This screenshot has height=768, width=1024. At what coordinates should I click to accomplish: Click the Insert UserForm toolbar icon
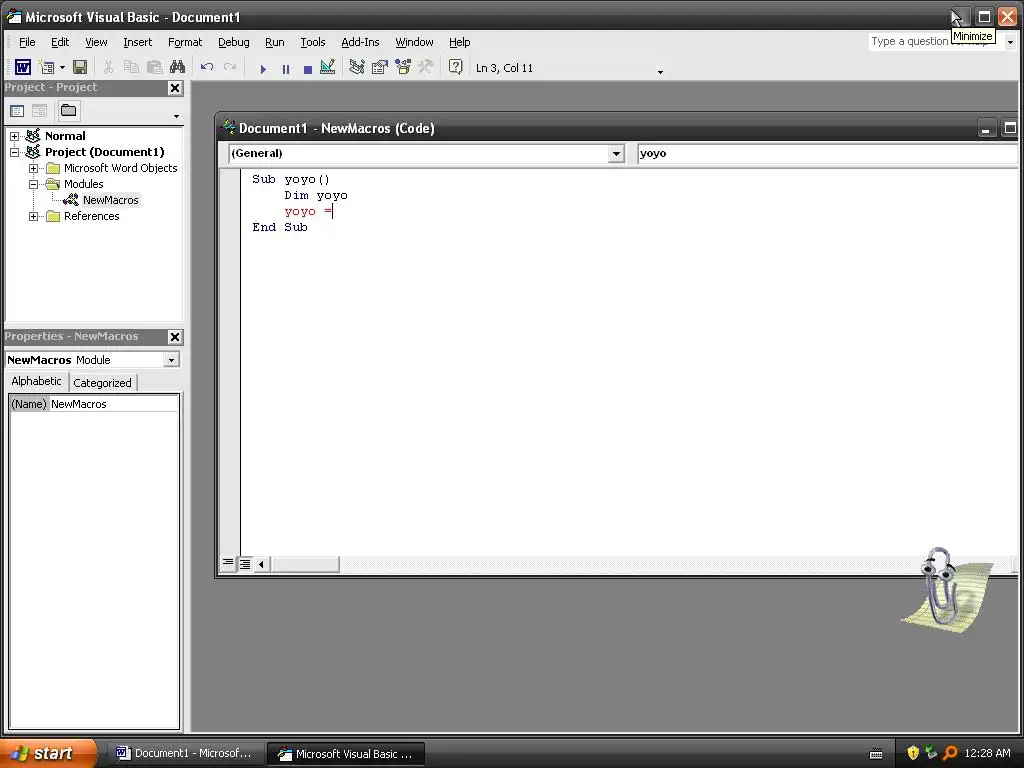tap(46, 67)
